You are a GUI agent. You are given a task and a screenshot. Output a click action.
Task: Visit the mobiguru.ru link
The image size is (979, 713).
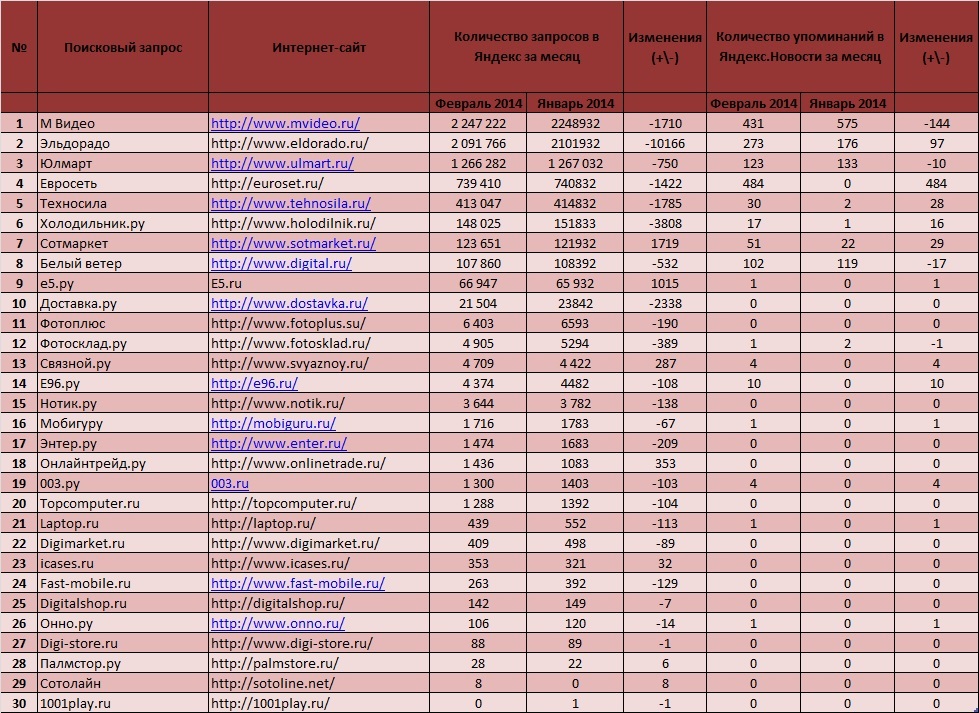(273, 423)
